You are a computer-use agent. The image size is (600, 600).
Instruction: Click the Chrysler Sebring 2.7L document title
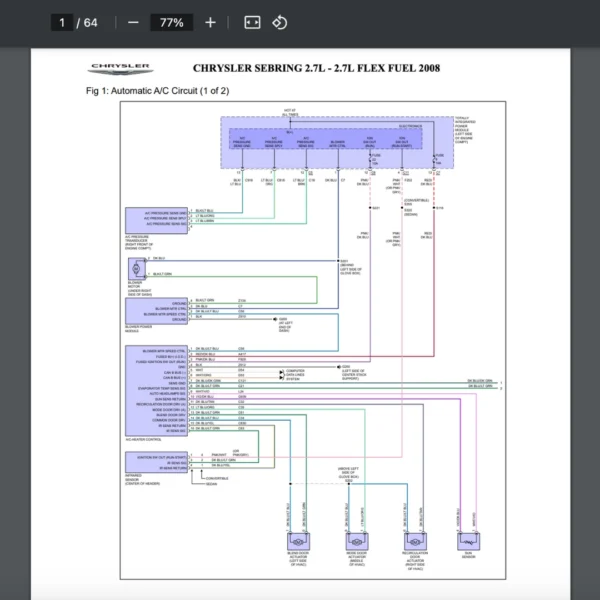click(316, 68)
